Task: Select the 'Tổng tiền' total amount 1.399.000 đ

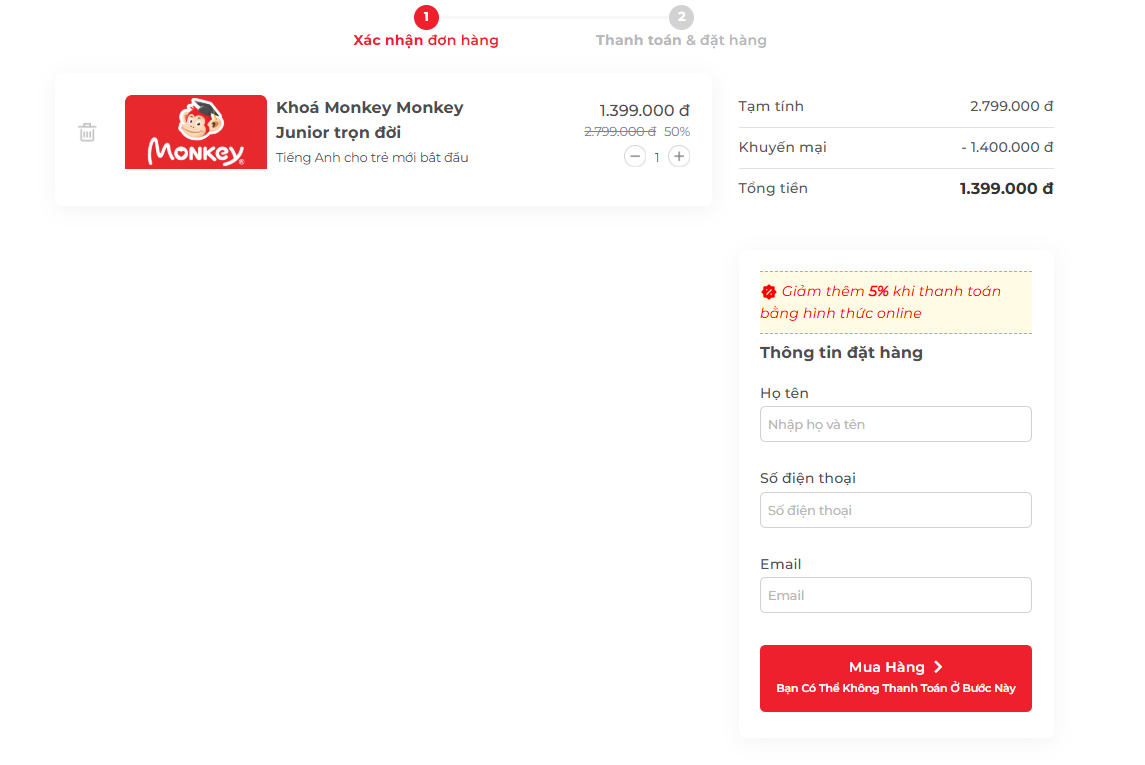Action: [x=1006, y=188]
